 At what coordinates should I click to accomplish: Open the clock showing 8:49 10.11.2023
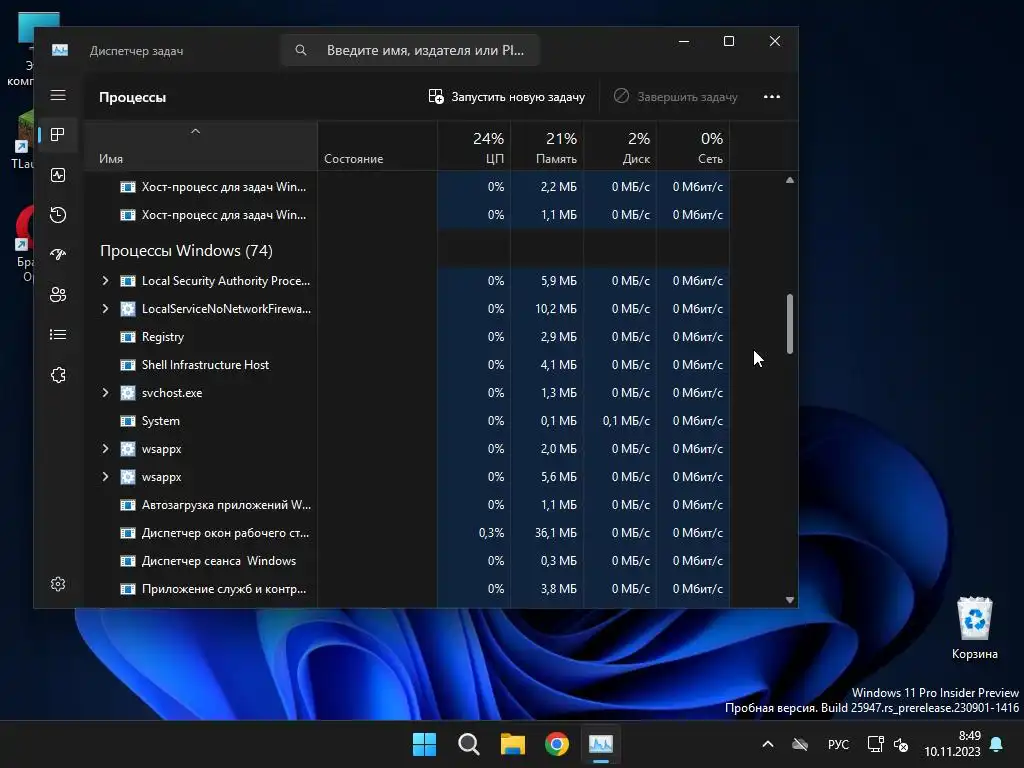[952, 744]
